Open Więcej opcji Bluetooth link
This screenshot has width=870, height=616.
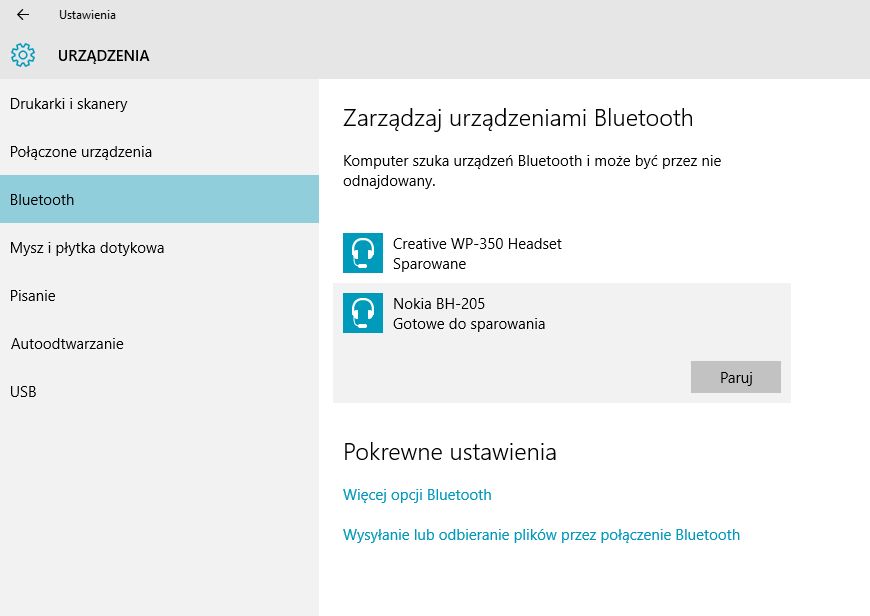pyautogui.click(x=417, y=495)
